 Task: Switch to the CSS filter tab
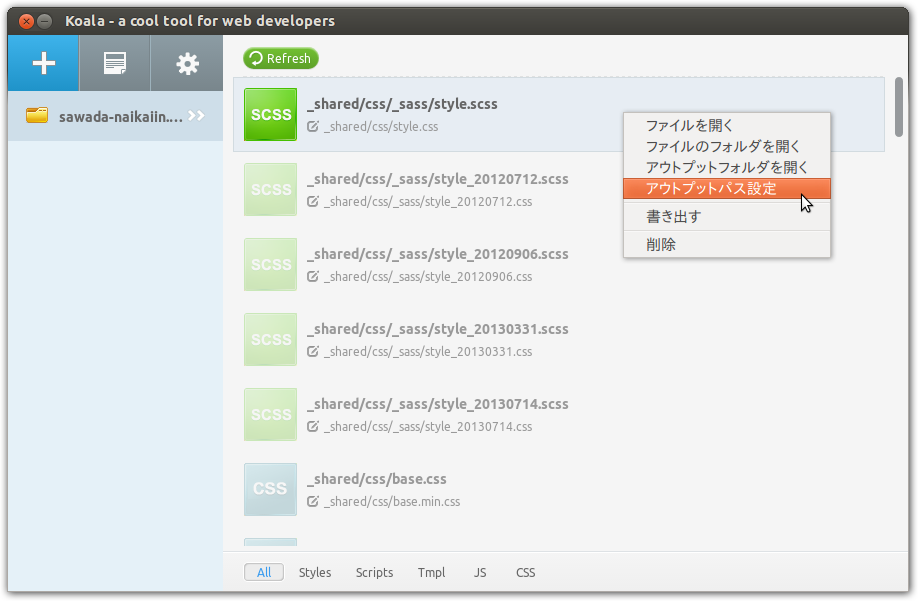coord(525,572)
